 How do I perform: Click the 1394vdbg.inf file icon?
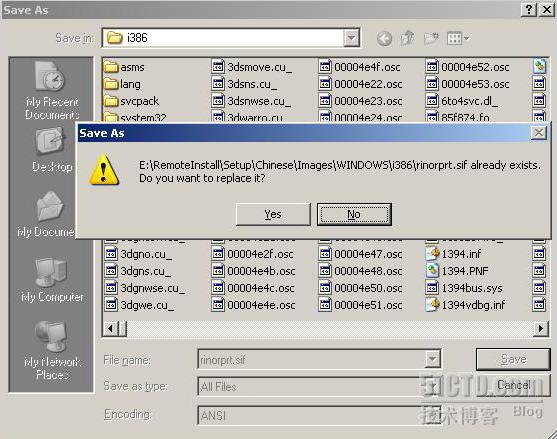coord(433,305)
